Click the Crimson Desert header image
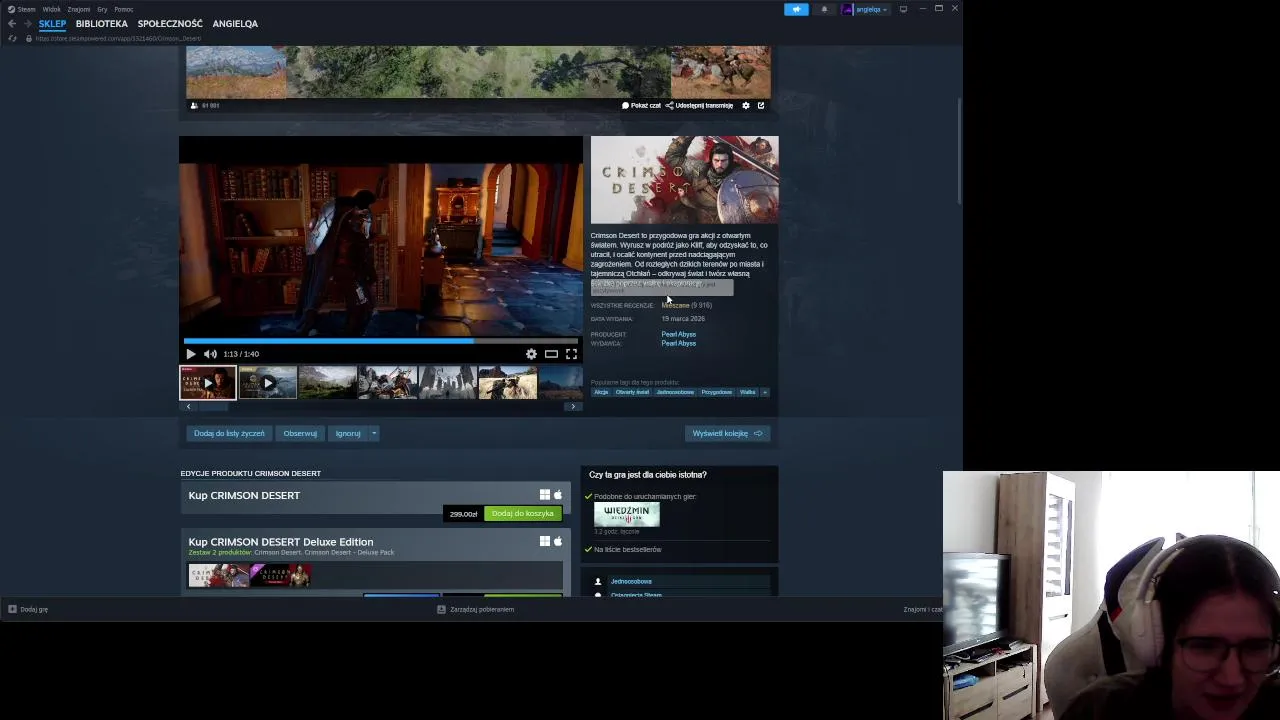Image resolution: width=1280 pixels, height=720 pixels. click(684, 180)
